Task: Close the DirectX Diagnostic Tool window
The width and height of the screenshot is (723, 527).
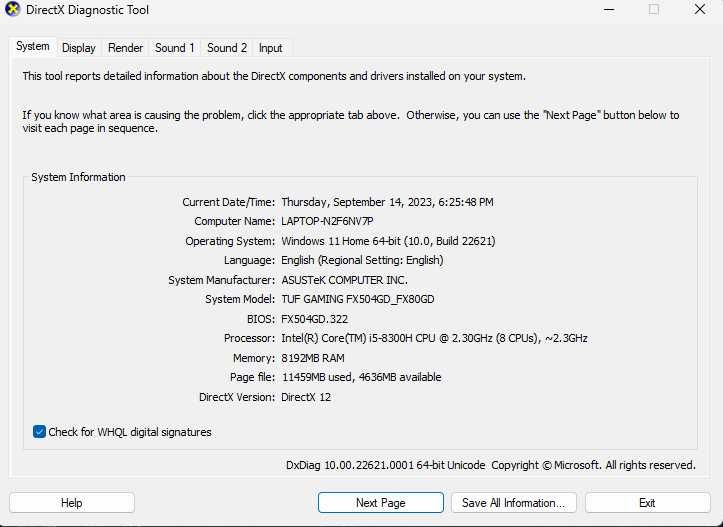Action: (700, 10)
